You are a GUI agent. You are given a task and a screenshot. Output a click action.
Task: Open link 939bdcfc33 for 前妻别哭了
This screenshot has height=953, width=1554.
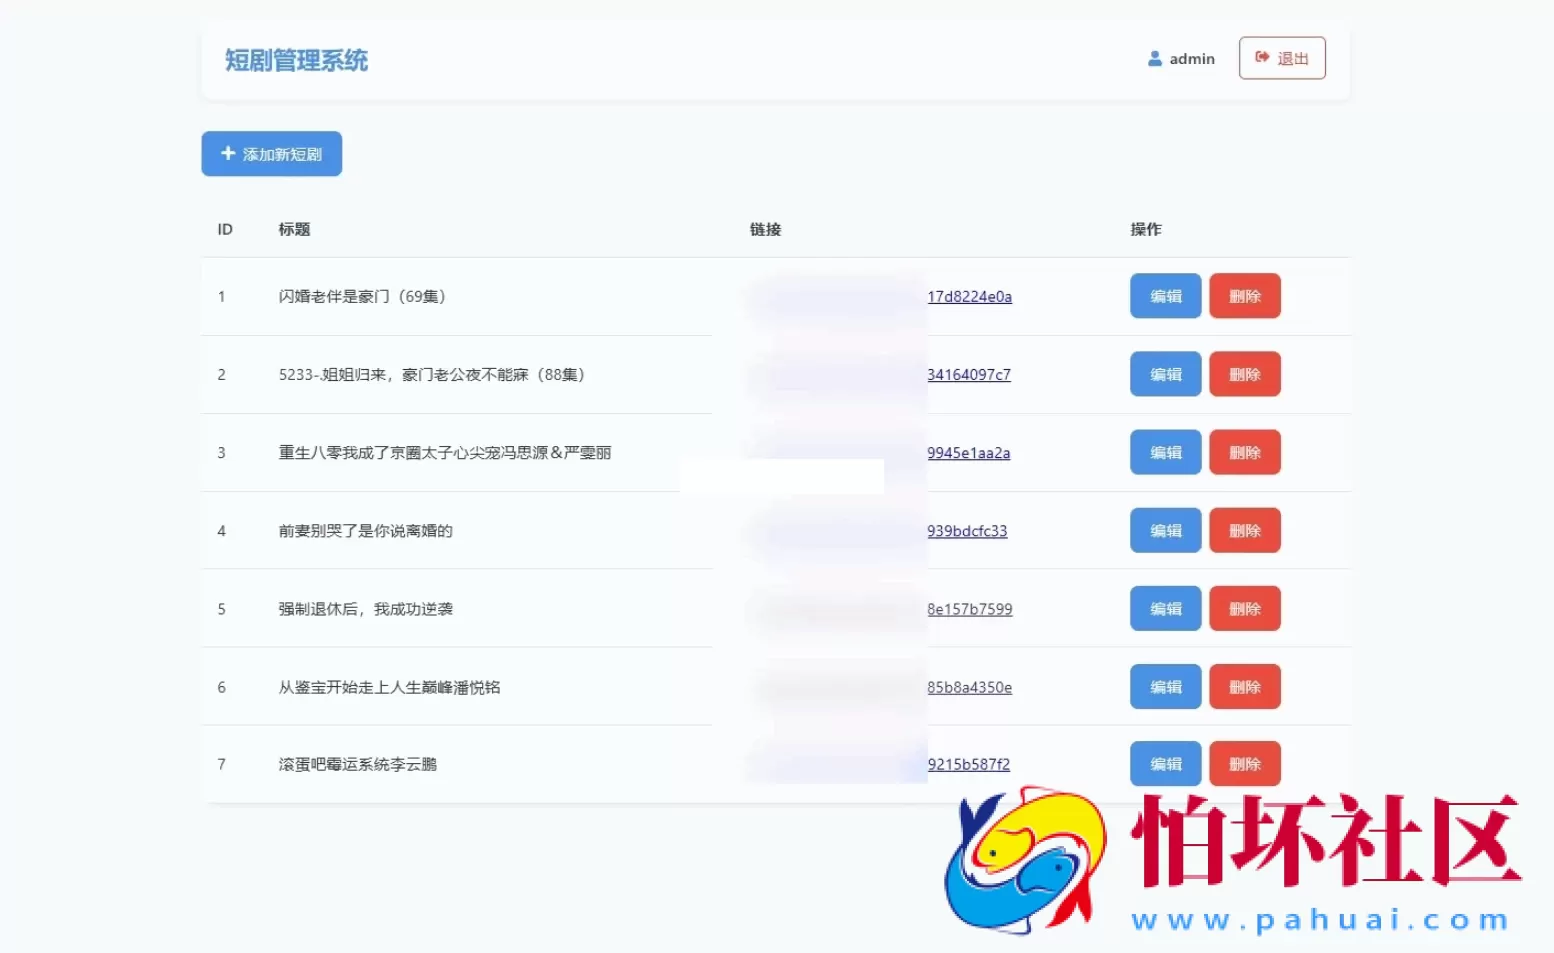coord(967,531)
